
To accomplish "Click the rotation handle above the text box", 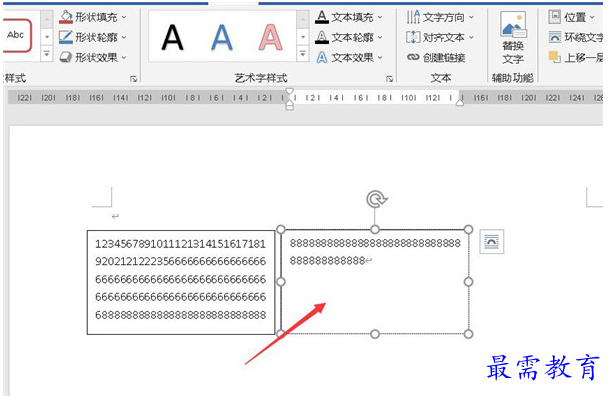I will coord(377,199).
